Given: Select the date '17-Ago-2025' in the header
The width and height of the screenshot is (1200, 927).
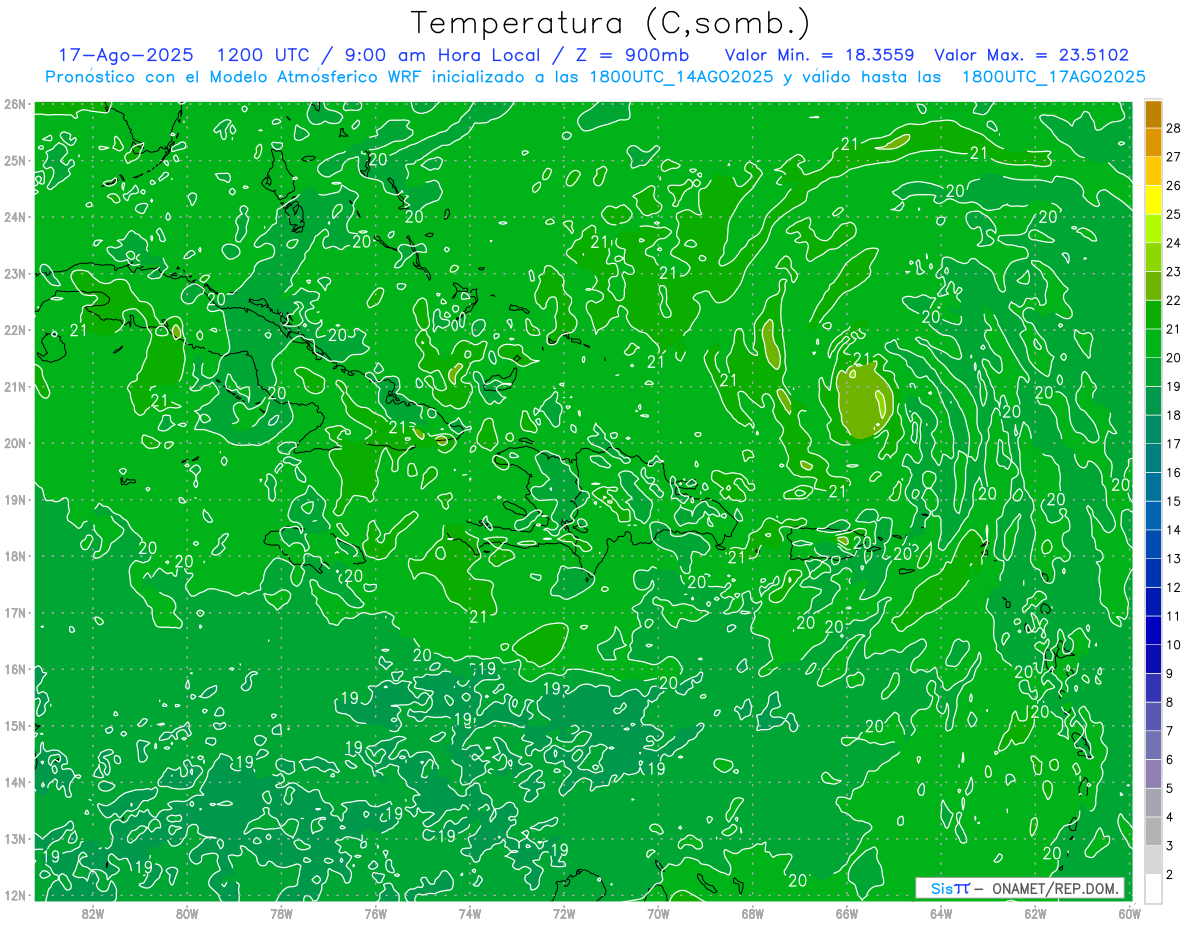Looking at the screenshot, I should (x=124, y=55).
